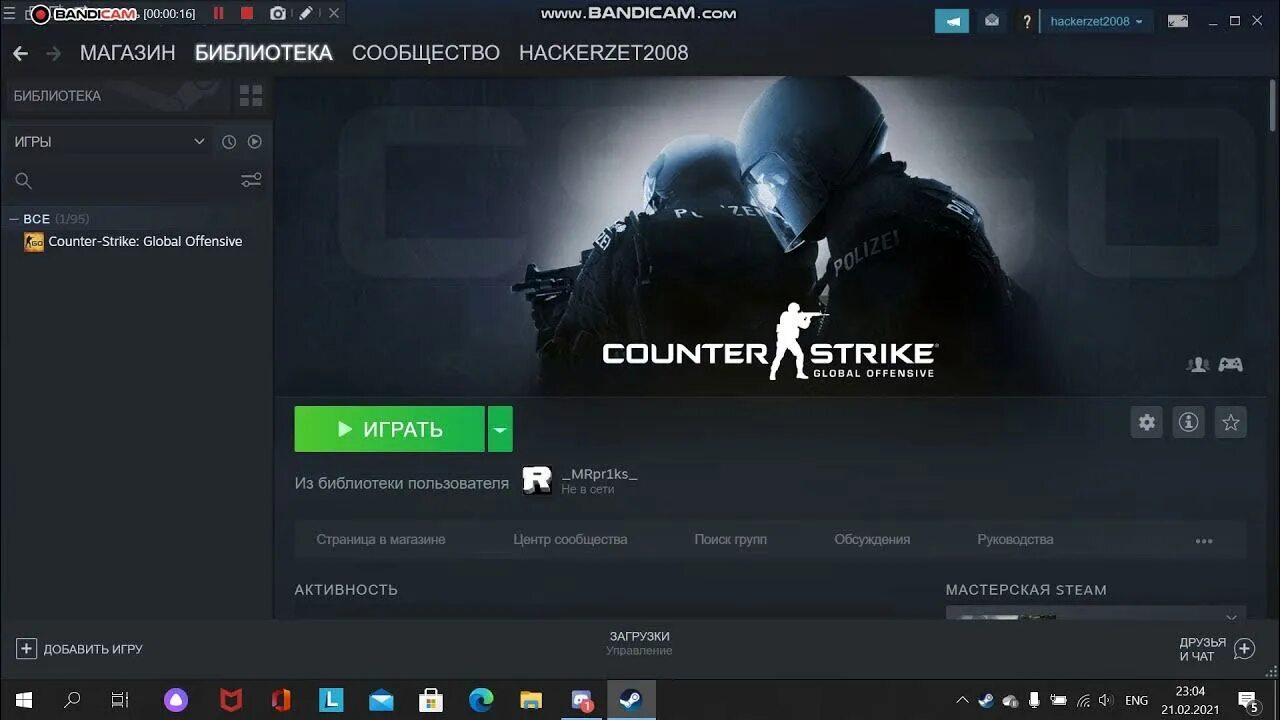Collapse the ВСЕ games list

coord(14,219)
